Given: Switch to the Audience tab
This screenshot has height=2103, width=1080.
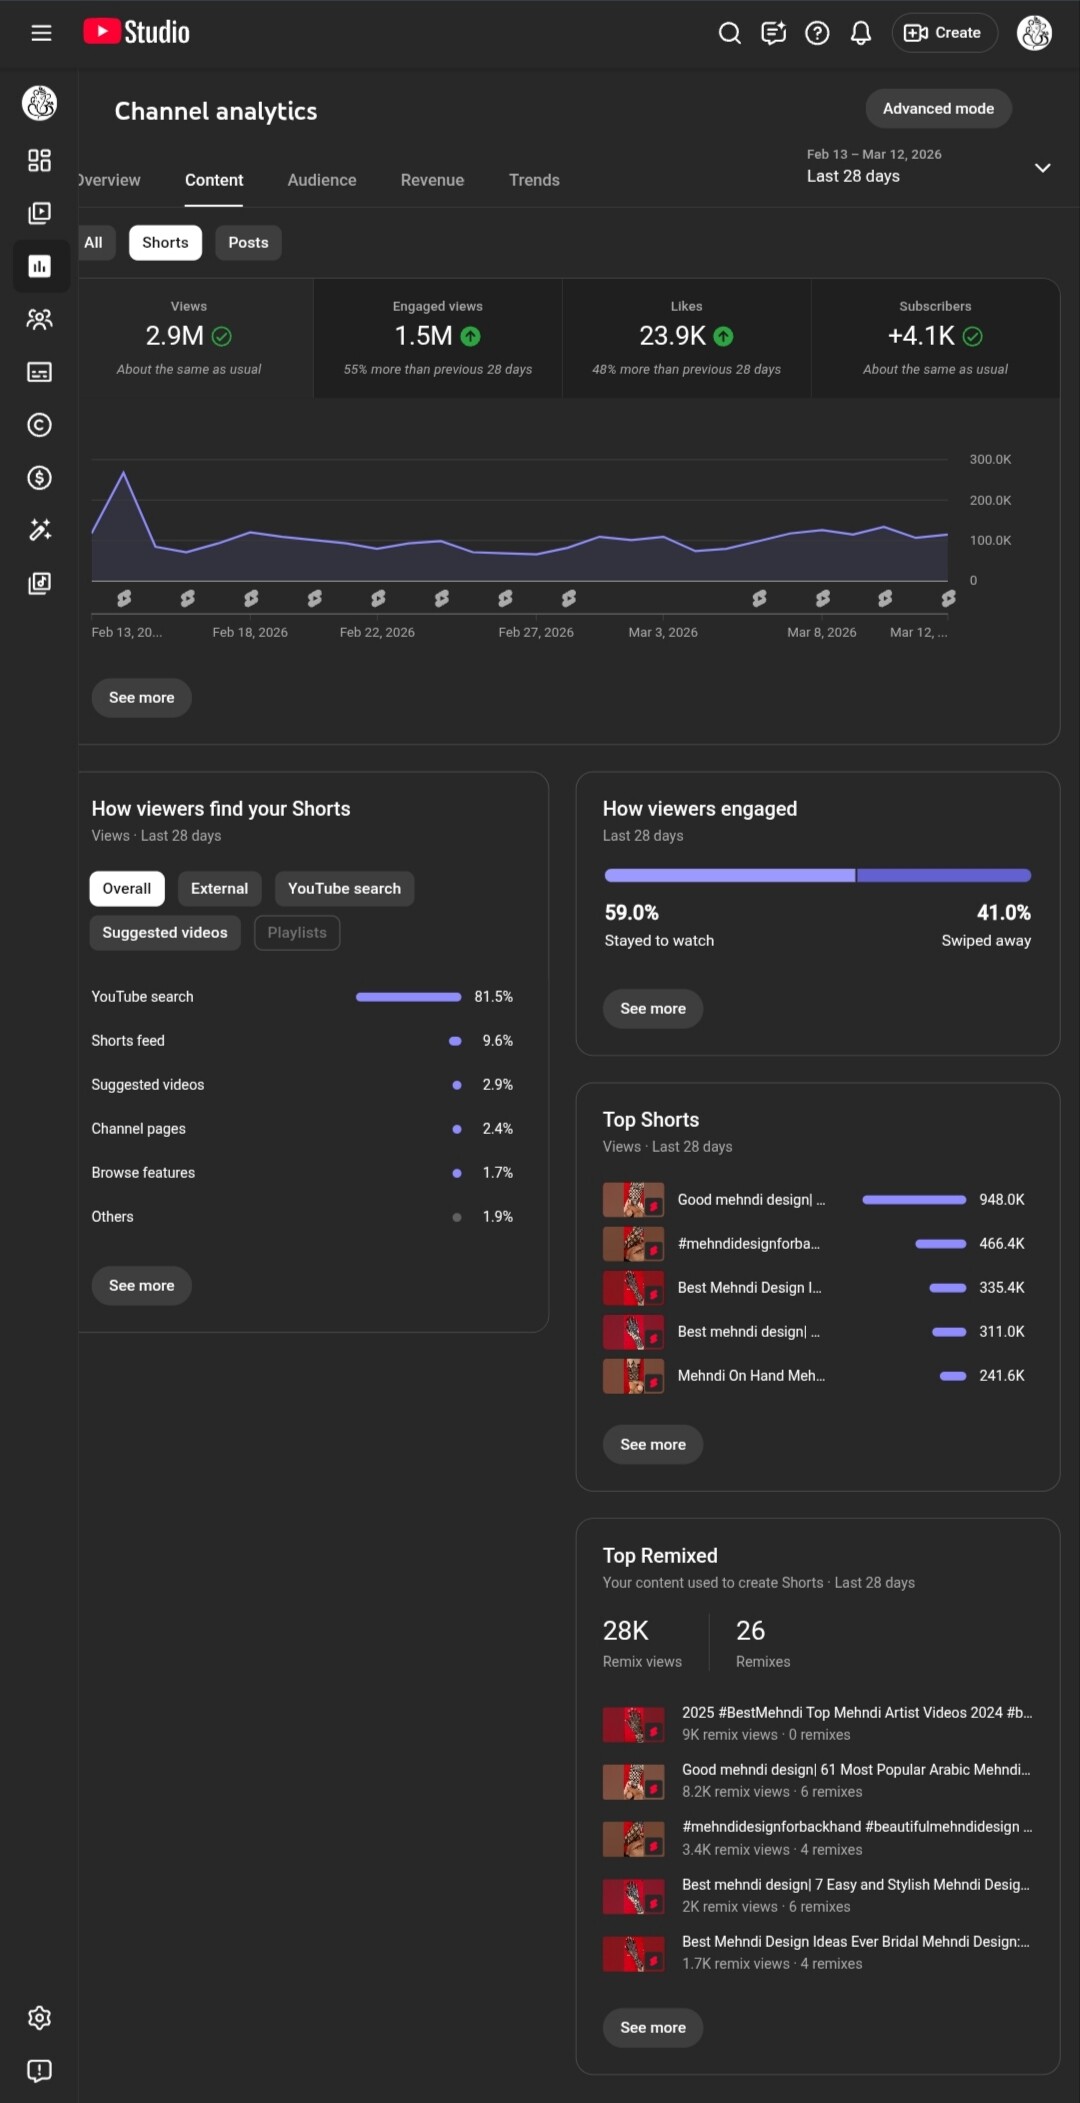Looking at the screenshot, I should click(x=322, y=180).
